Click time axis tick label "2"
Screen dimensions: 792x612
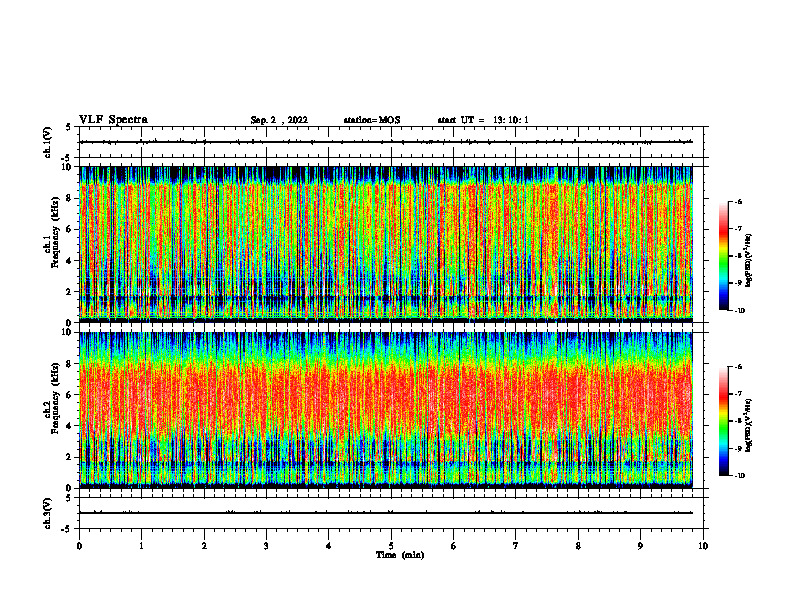tap(204, 546)
